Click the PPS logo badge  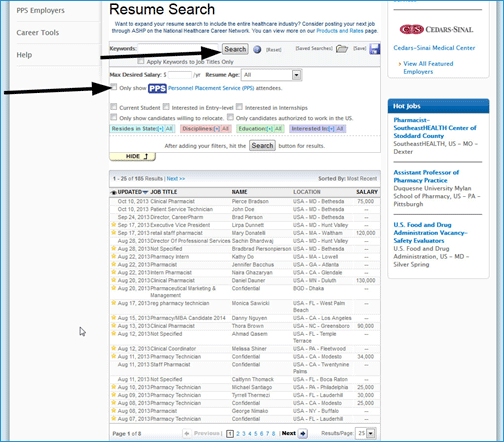coord(157,88)
